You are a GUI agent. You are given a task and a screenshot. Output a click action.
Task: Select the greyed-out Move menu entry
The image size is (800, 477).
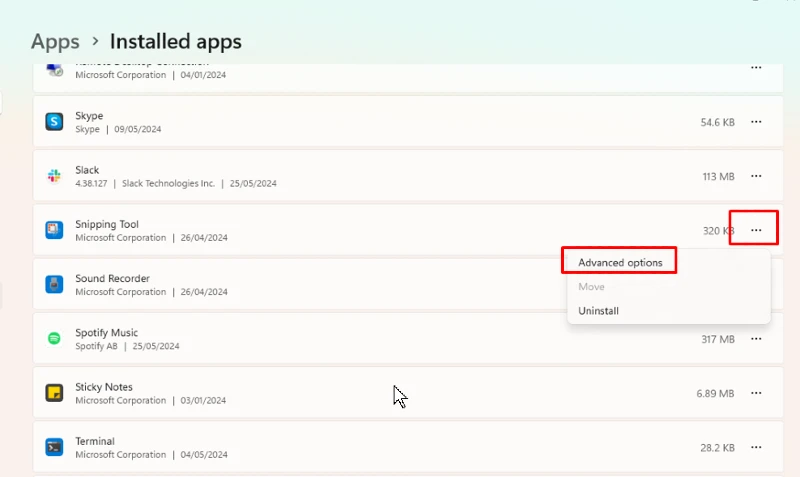pos(591,287)
